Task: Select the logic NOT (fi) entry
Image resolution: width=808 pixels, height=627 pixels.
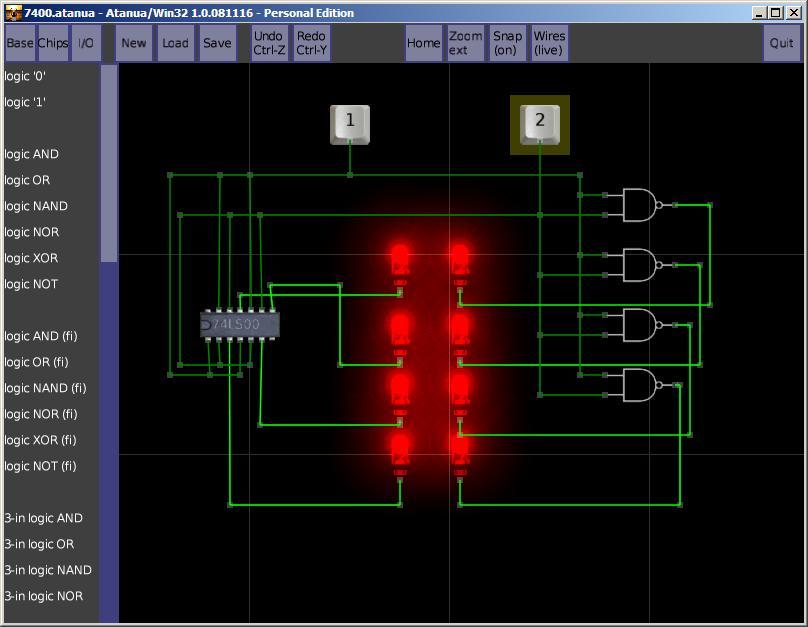Action: (40, 466)
